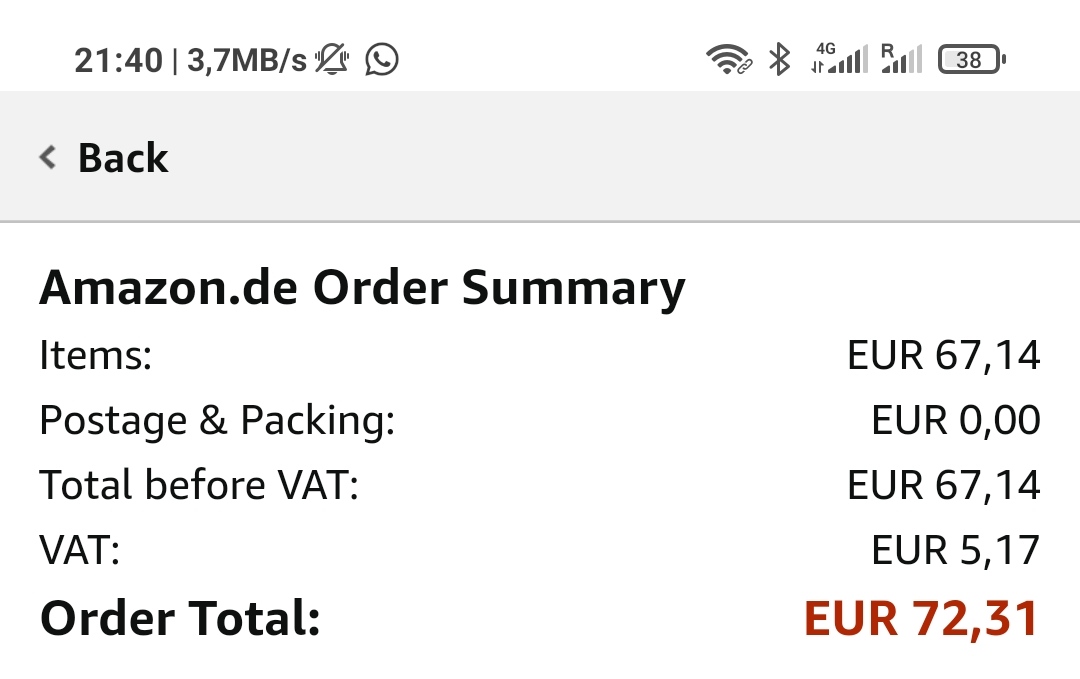Tap the EUR 5,17 VAT amount
1080x679 pixels.
pos(955,550)
